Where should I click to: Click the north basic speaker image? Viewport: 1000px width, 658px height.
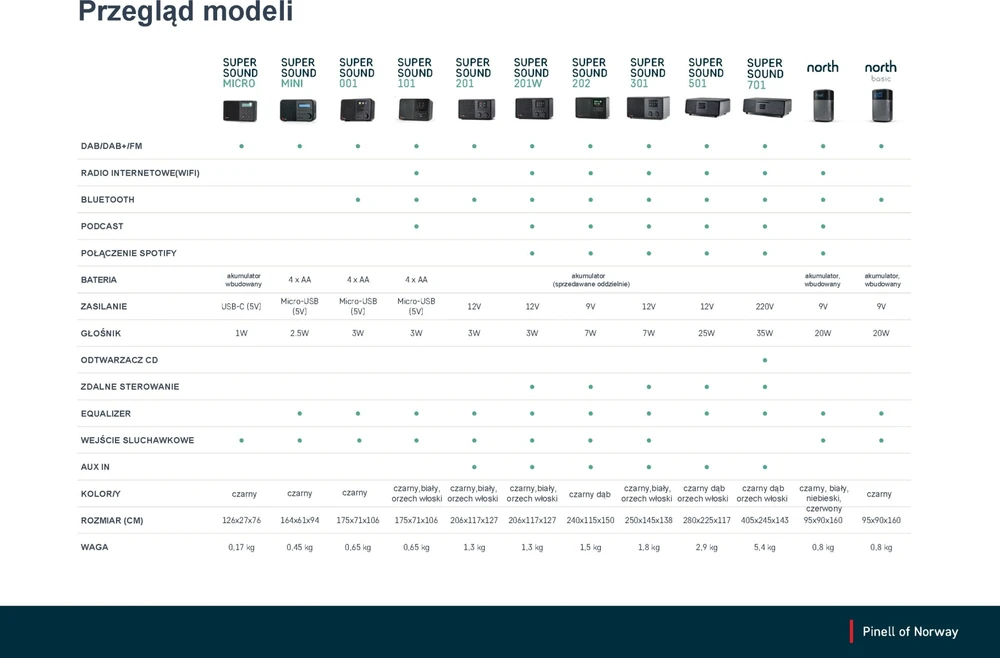click(x=882, y=105)
